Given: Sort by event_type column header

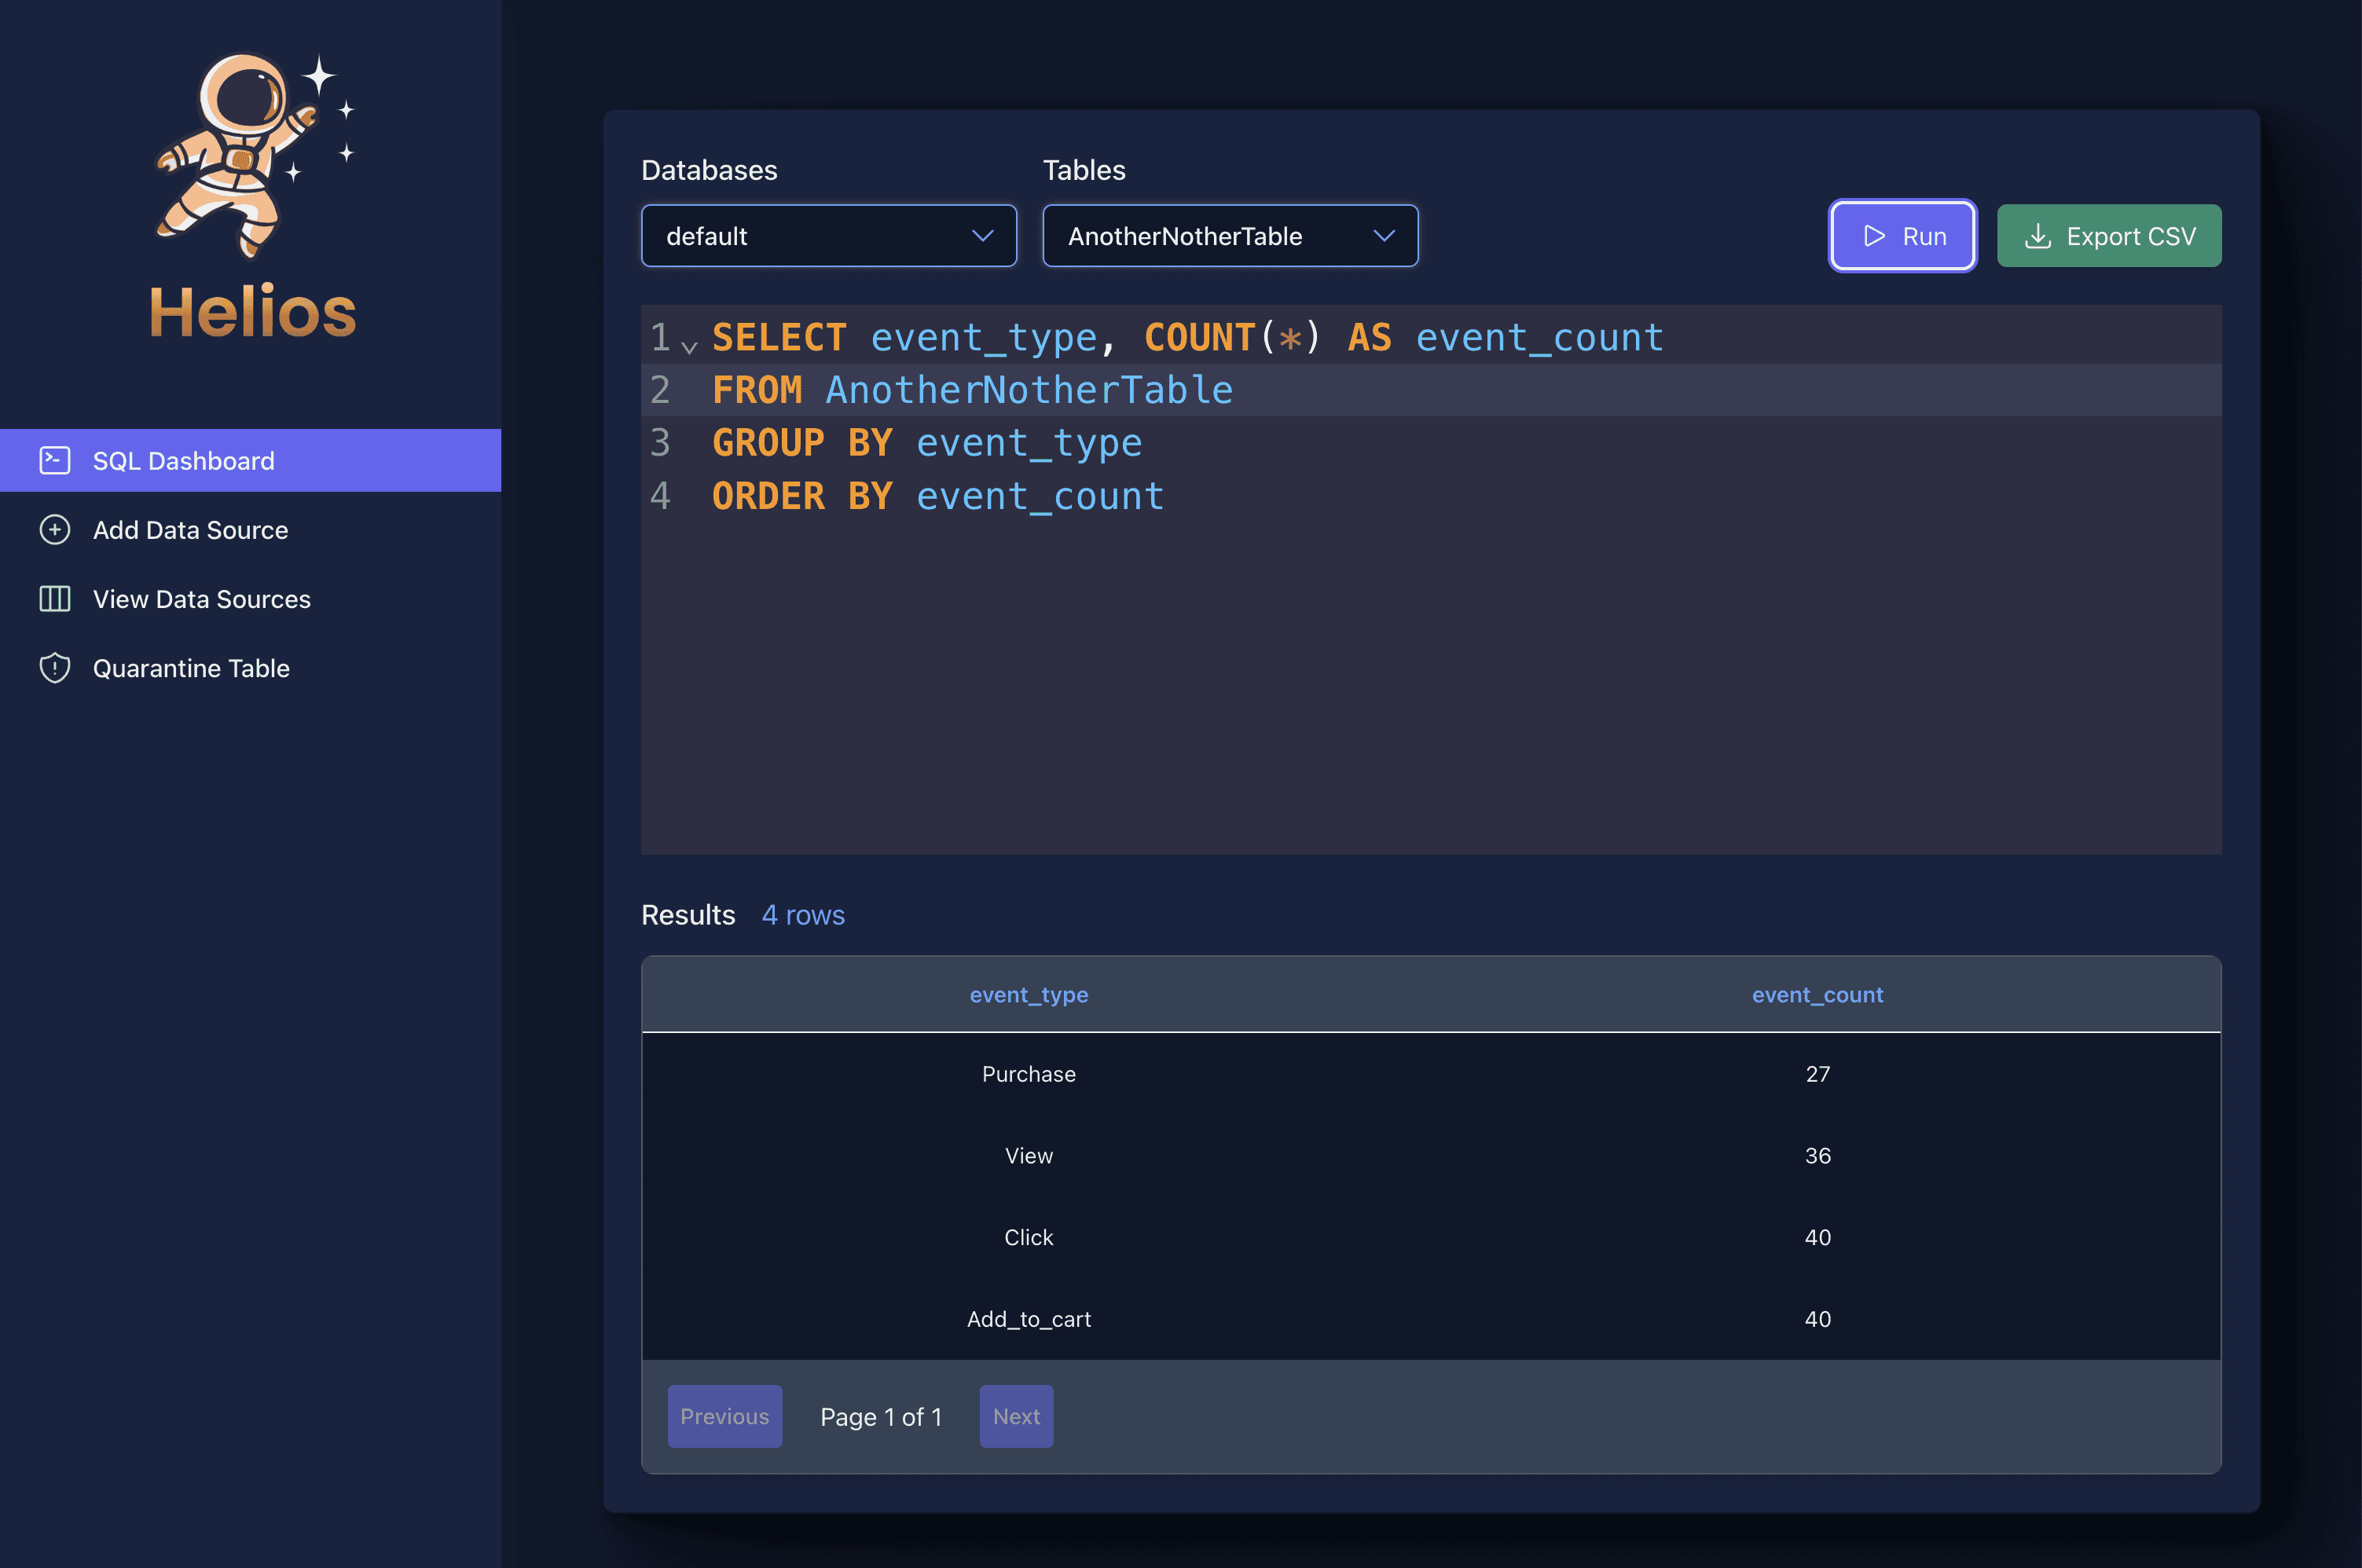Looking at the screenshot, I should click(x=1029, y=995).
